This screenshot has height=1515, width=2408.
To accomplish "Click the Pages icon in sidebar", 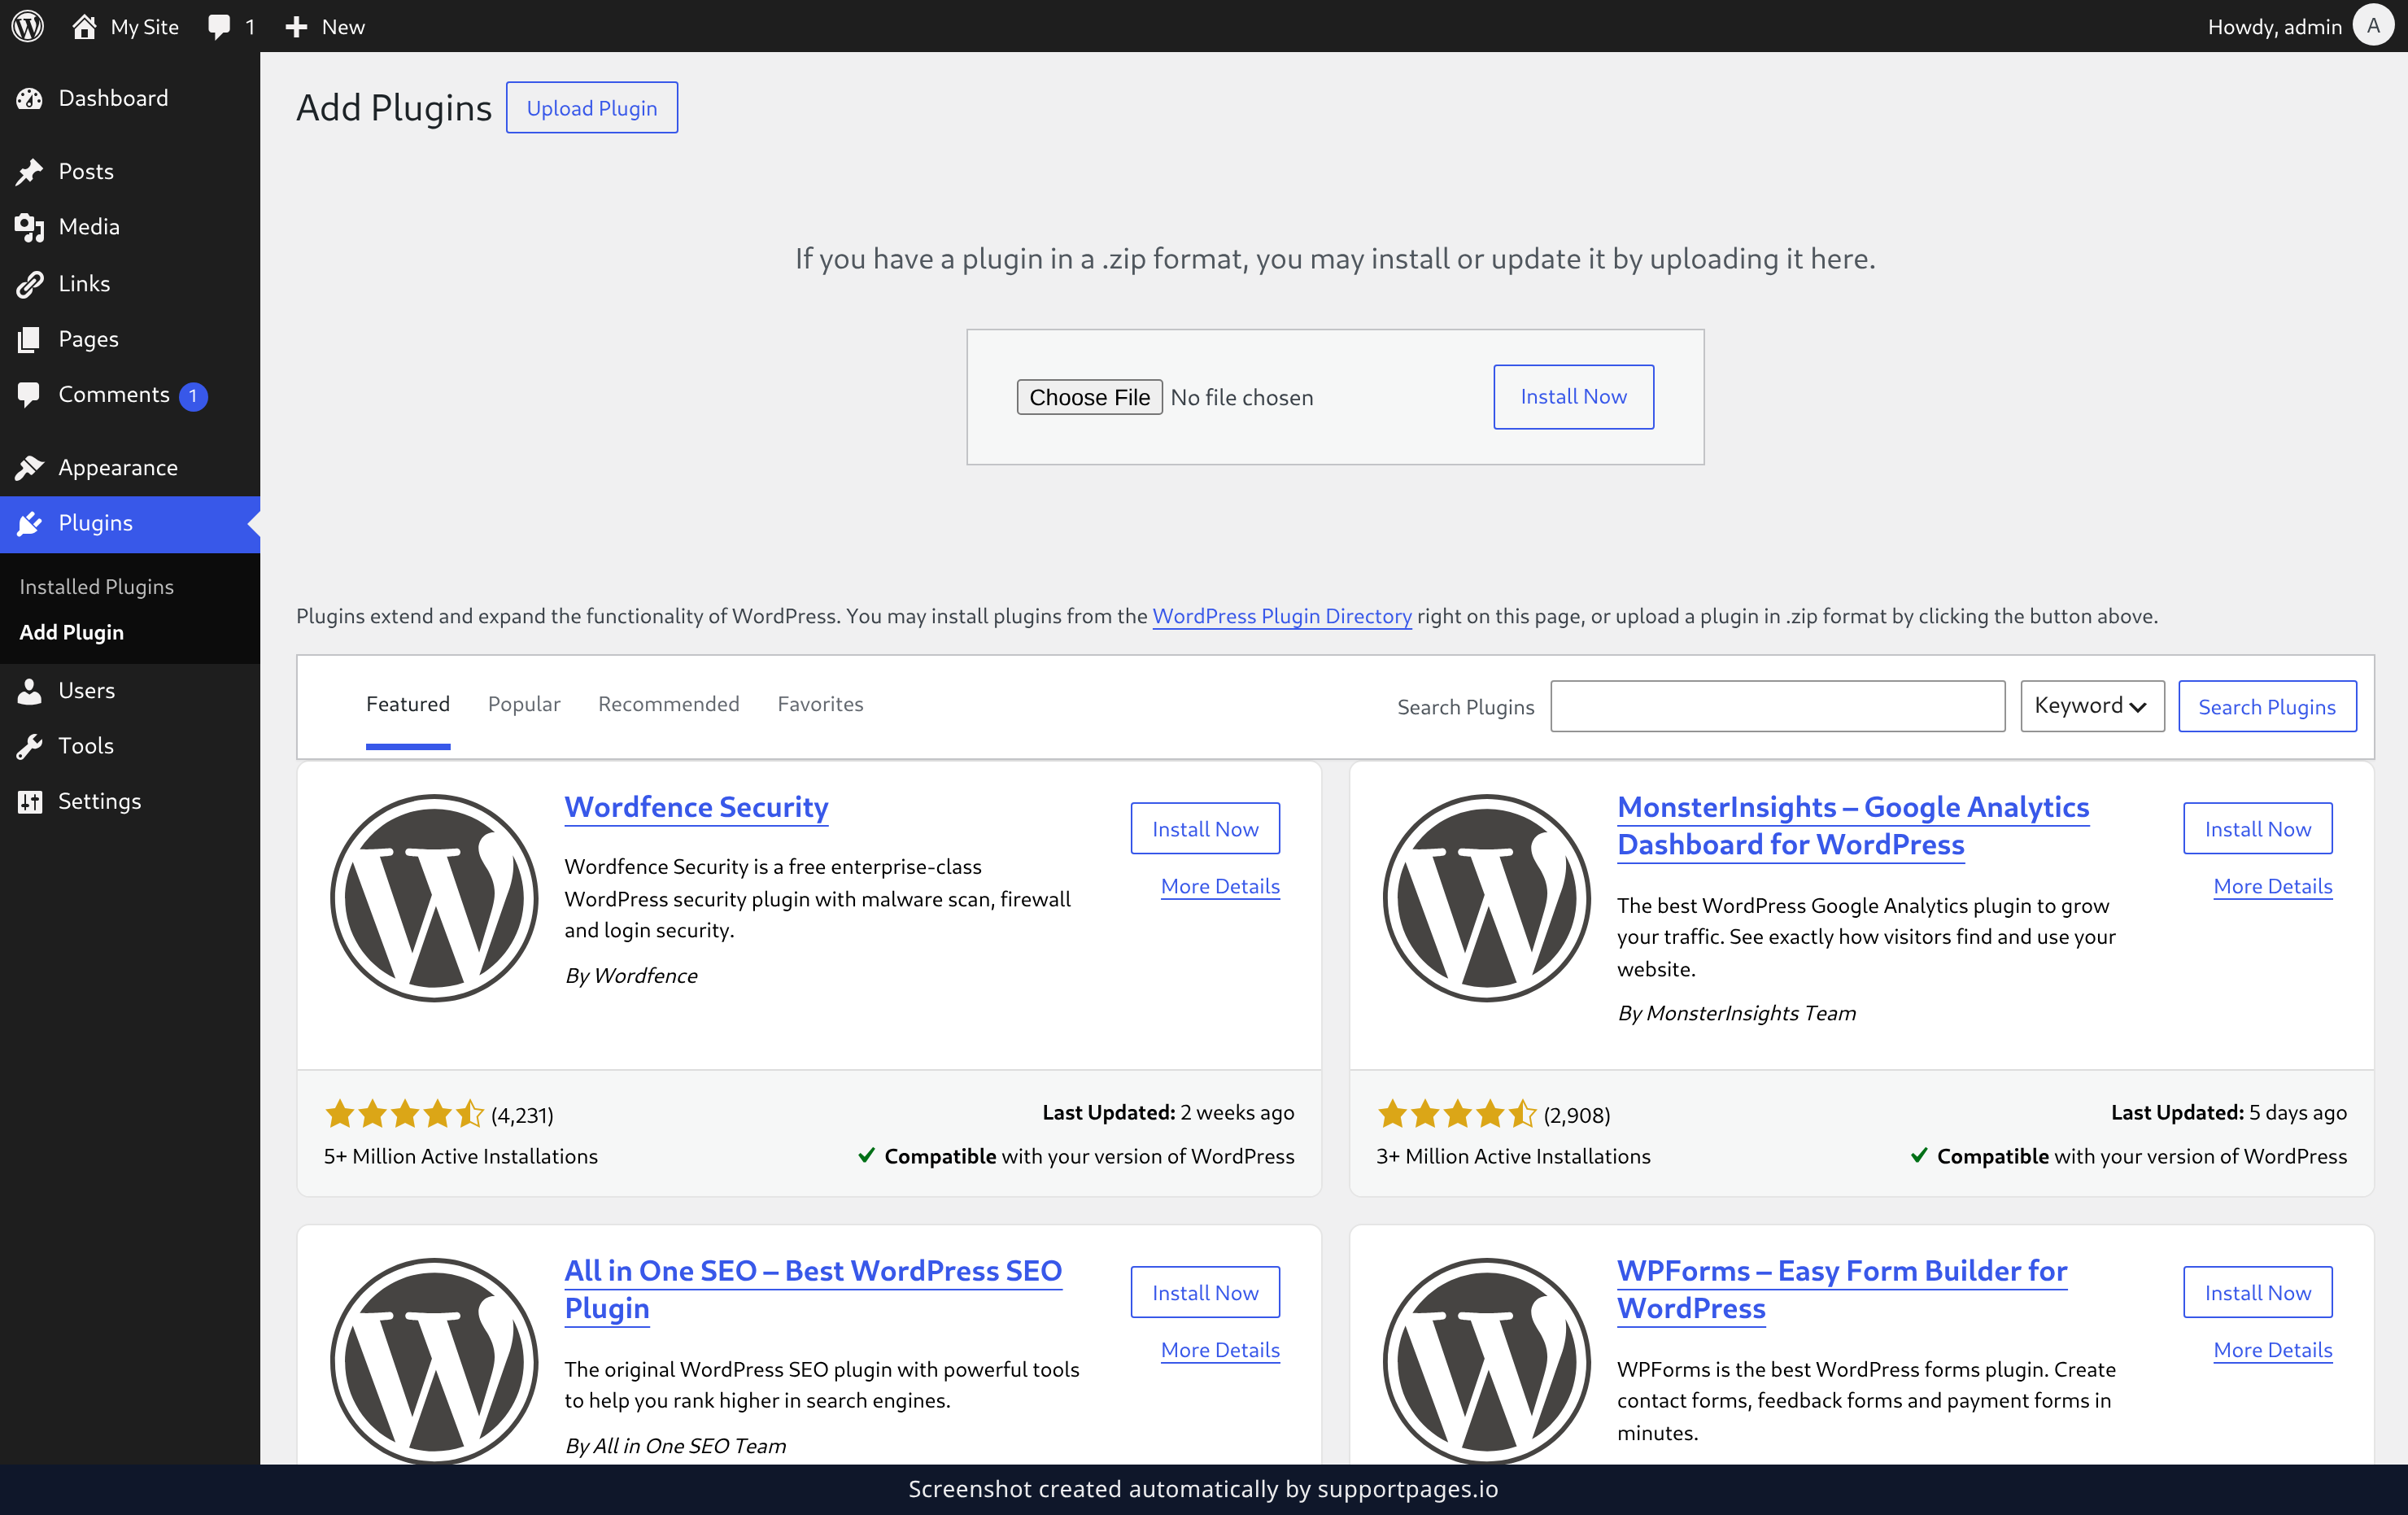I will pos(30,339).
